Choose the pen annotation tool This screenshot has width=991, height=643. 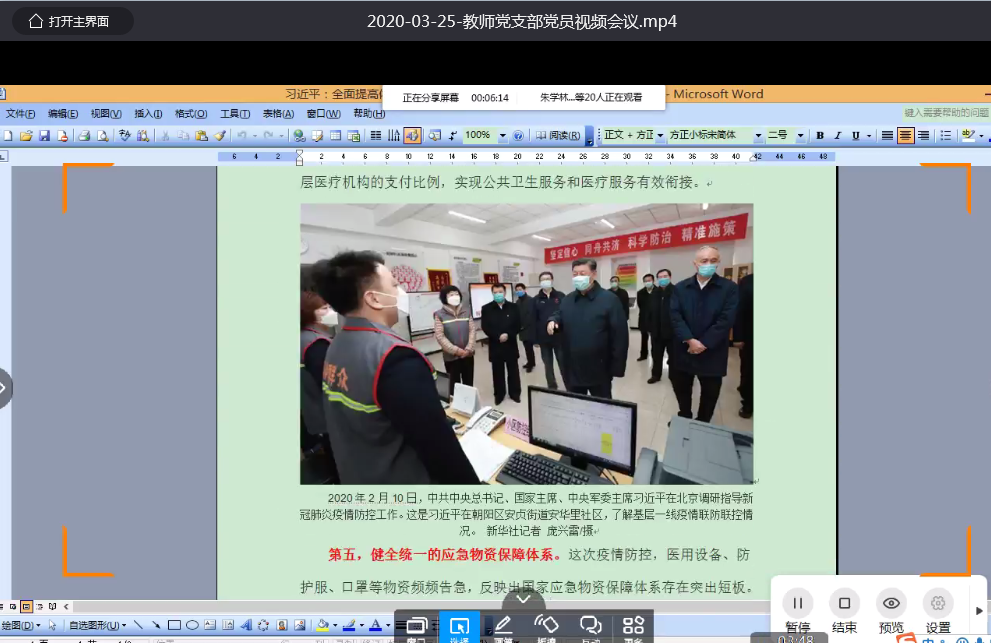point(503,627)
